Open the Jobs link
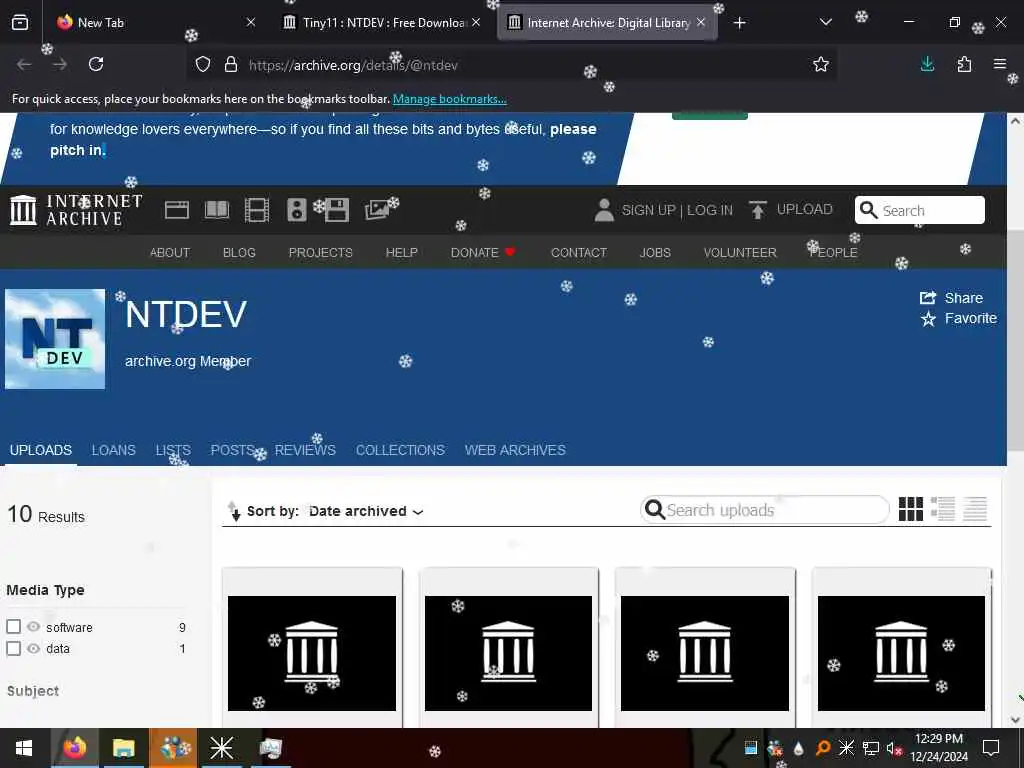Viewport: 1024px width, 768px height. point(655,252)
